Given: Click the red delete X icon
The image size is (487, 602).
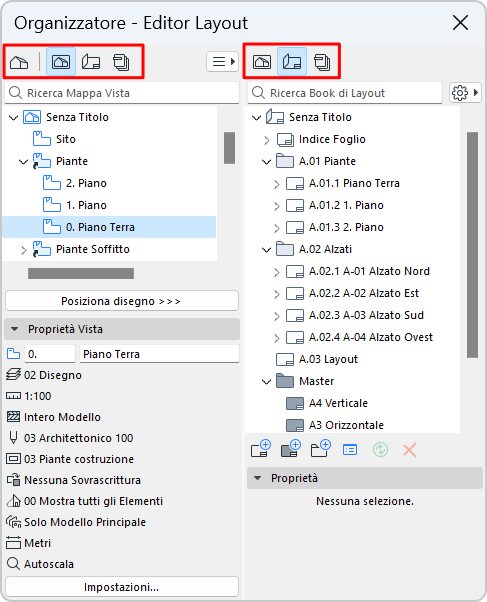Looking at the screenshot, I should click(410, 450).
